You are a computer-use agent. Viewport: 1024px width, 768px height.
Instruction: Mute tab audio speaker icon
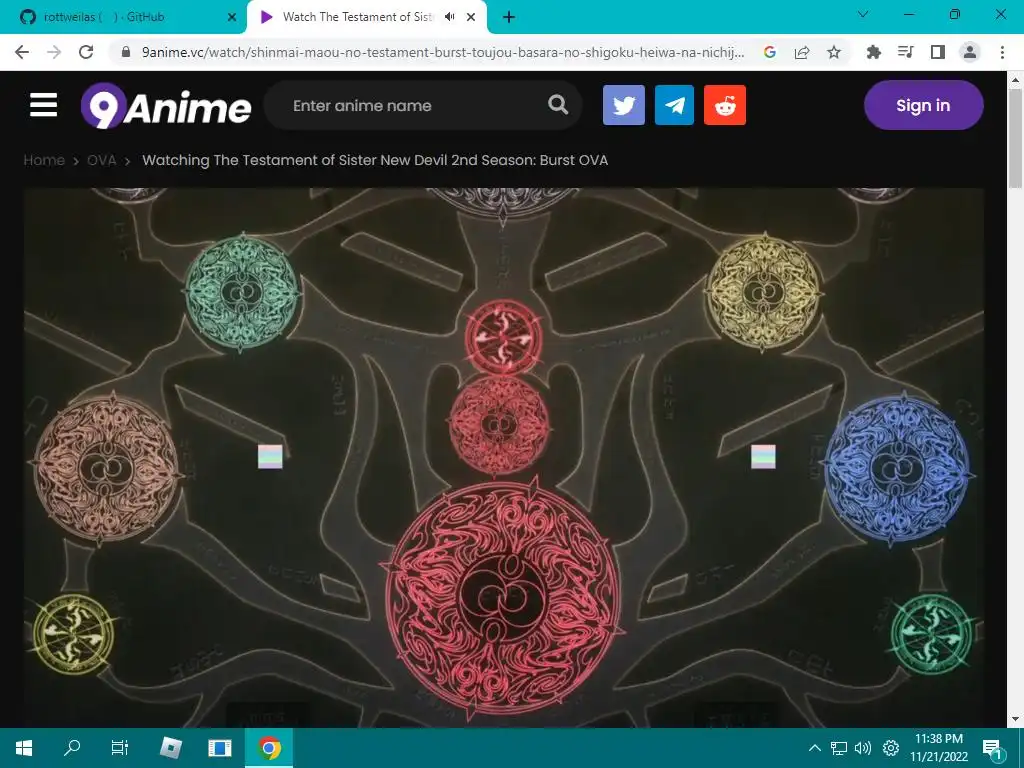[449, 17]
